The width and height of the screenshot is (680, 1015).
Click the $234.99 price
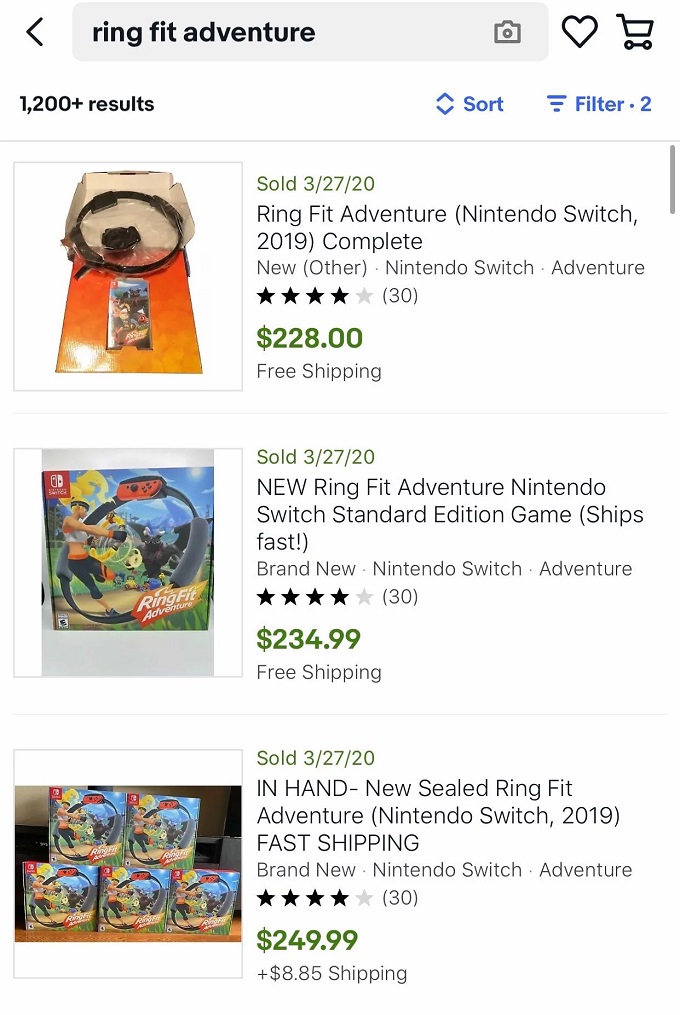coord(308,639)
